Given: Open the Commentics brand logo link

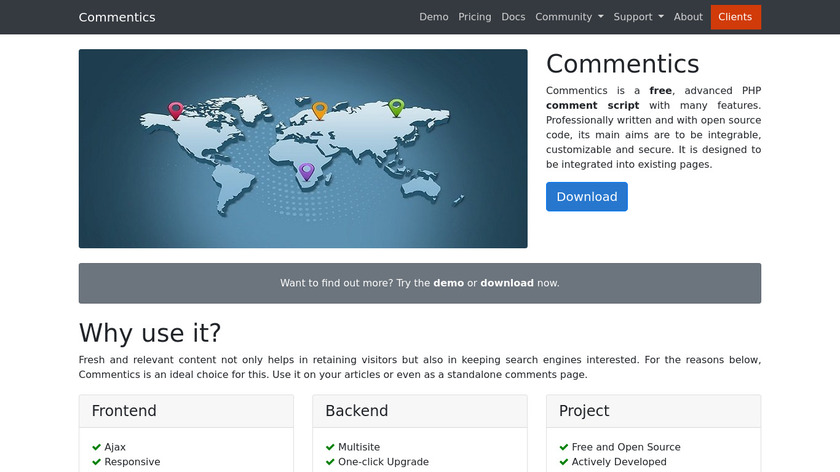Looking at the screenshot, I should pyautogui.click(x=117, y=17).
